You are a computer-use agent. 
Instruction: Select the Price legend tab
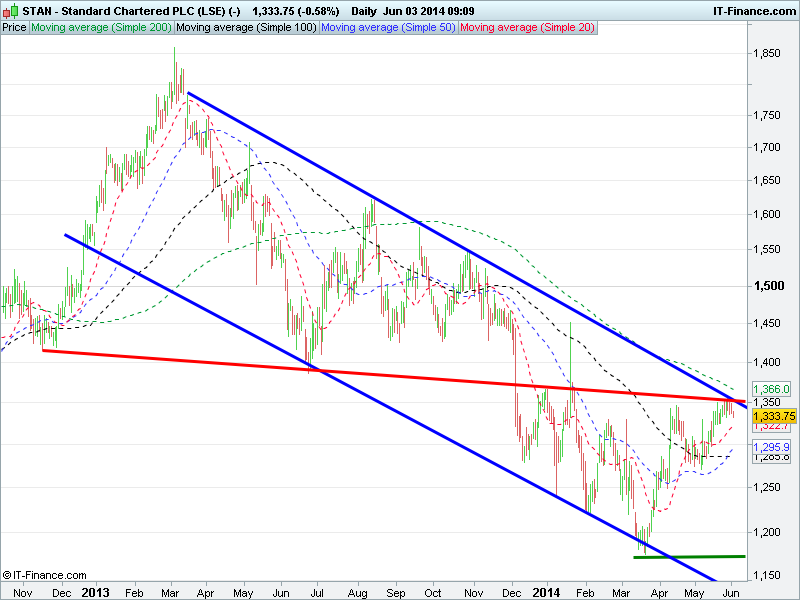click(x=15, y=28)
